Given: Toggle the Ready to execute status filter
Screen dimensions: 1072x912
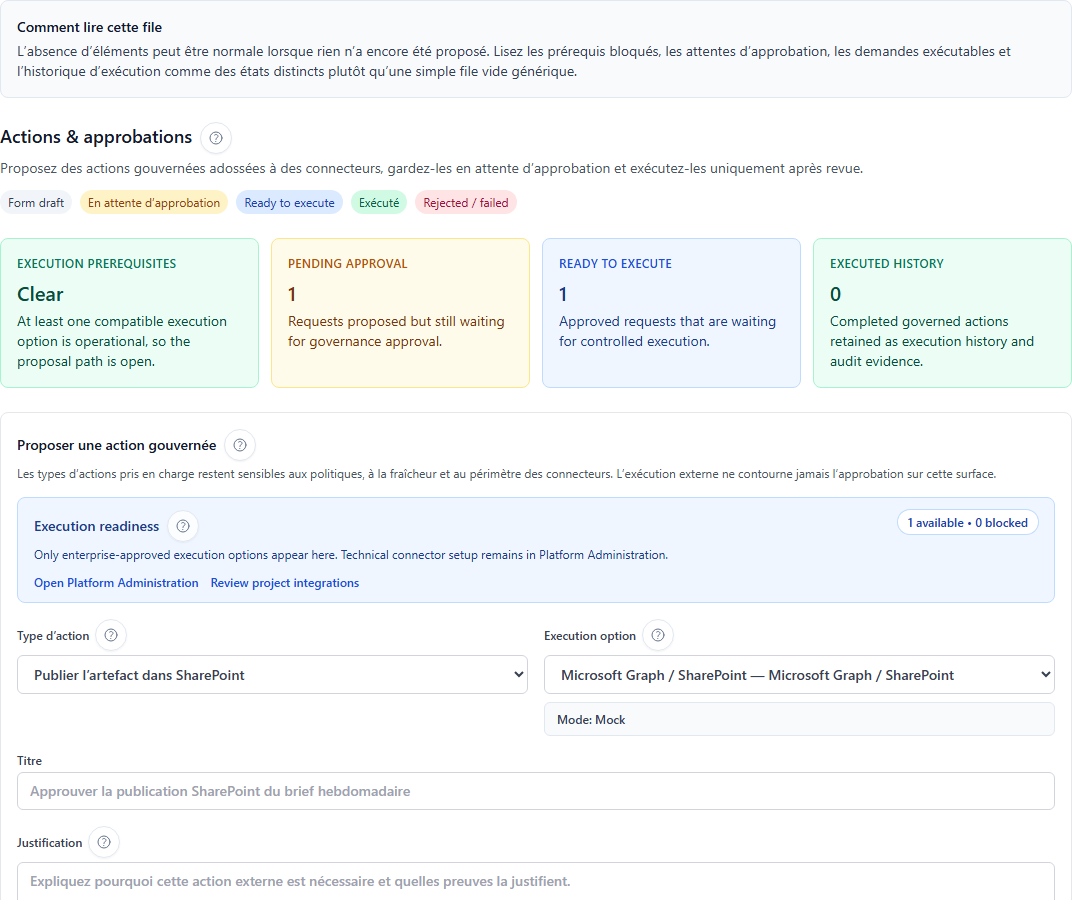Looking at the screenshot, I should pos(289,202).
